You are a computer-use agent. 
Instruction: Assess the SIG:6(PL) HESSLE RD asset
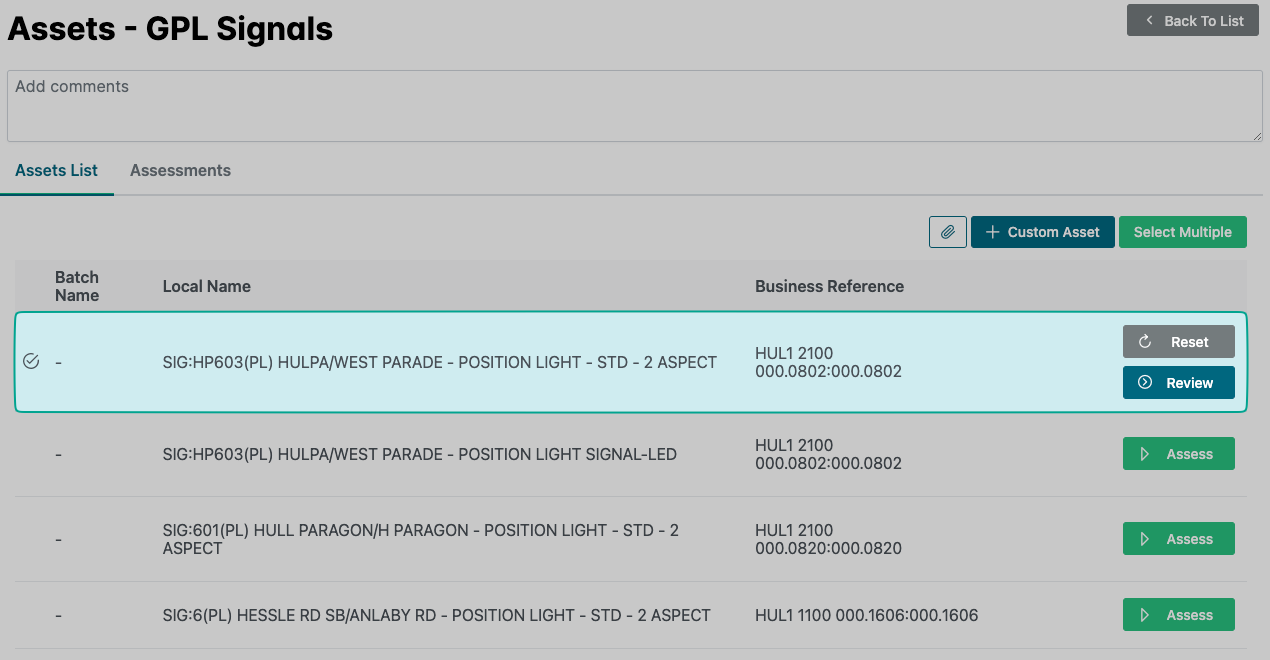[x=1178, y=615]
